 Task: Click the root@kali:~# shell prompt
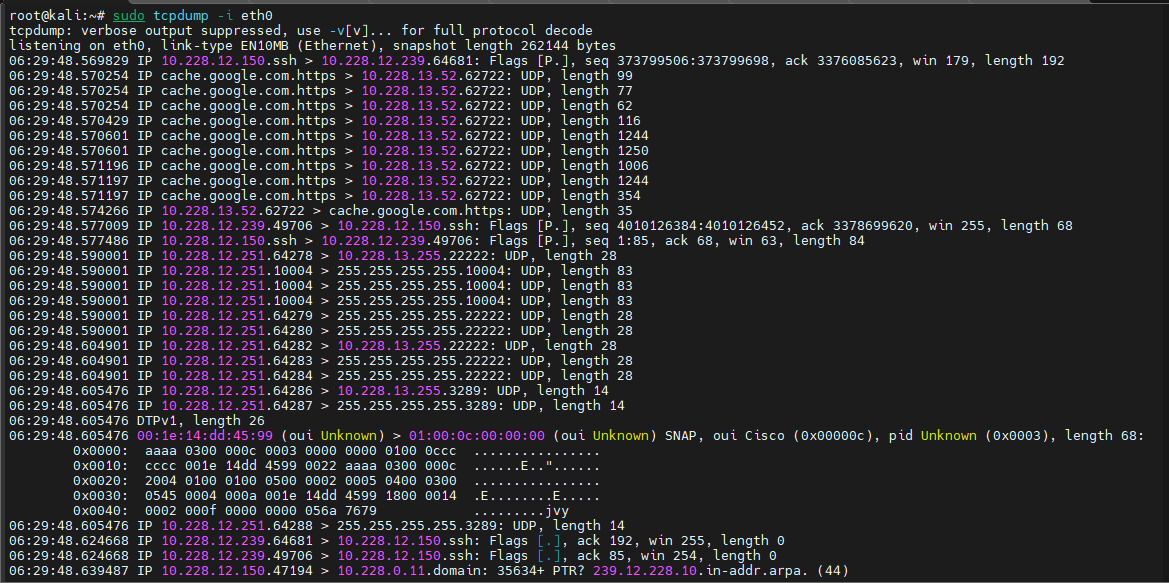(x=57, y=16)
